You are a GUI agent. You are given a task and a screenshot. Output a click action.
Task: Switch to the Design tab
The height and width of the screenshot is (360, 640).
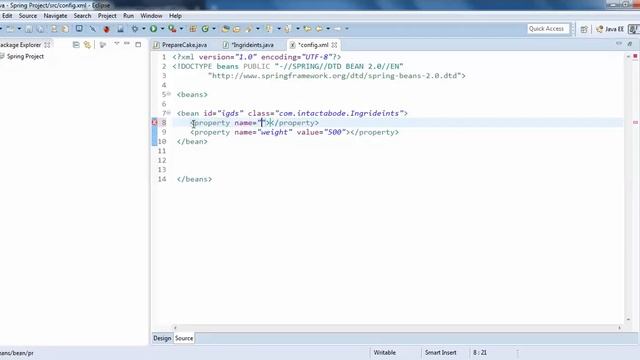pos(162,338)
